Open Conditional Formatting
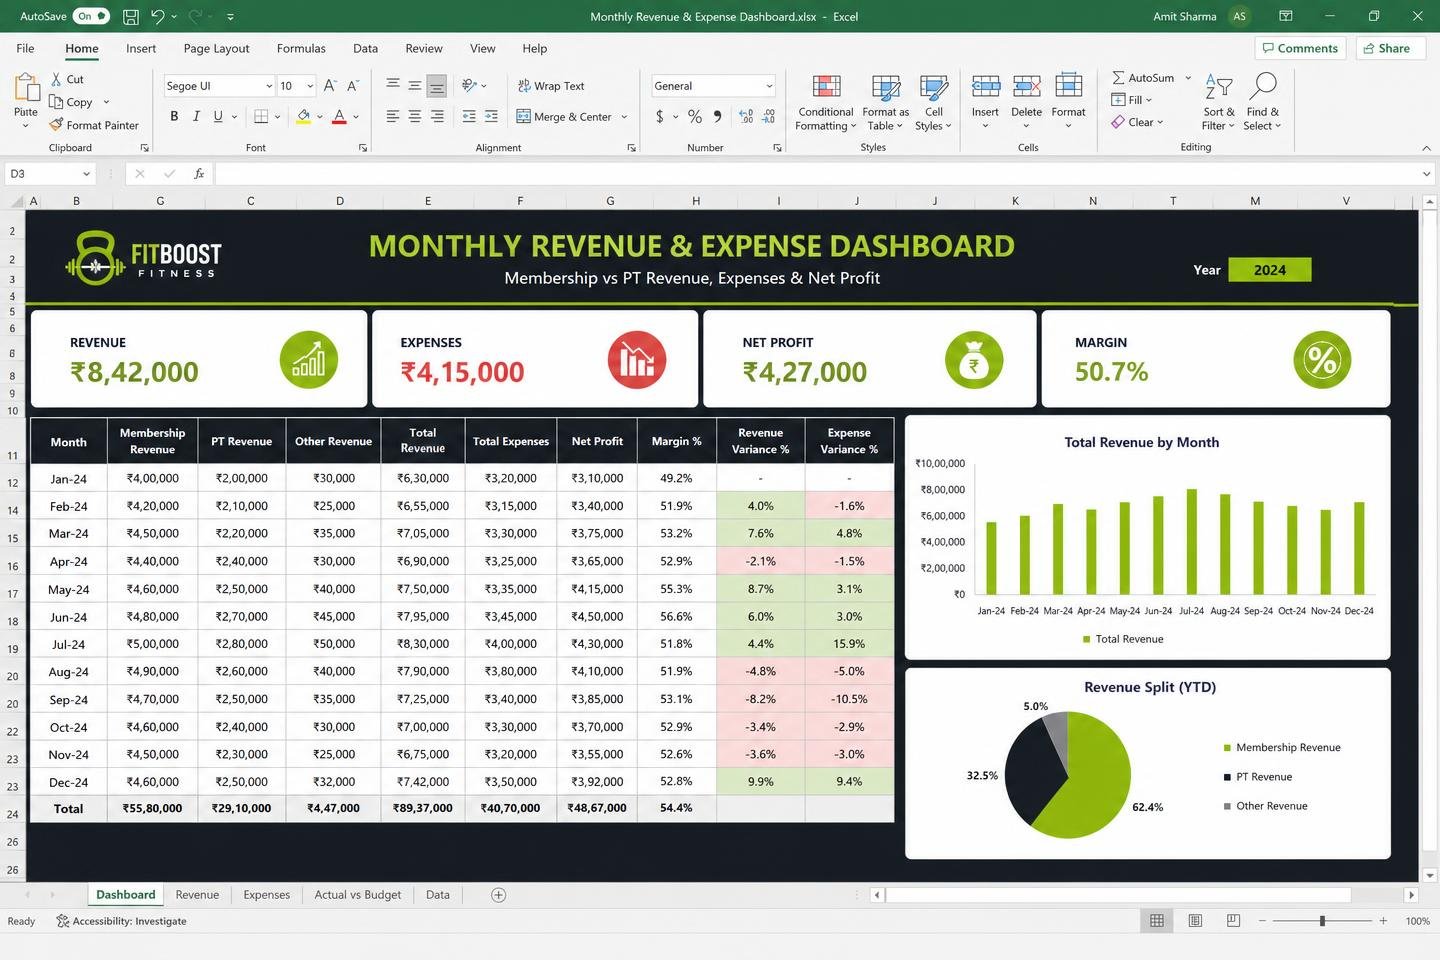Image resolution: width=1440 pixels, height=960 pixels. coord(826,102)
